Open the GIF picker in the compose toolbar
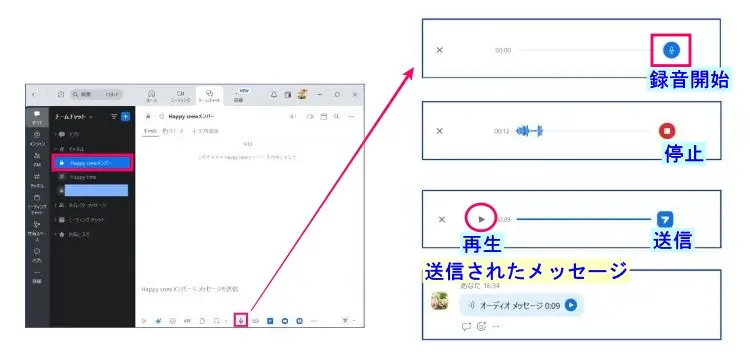750x360 pixels. point(187,321)
